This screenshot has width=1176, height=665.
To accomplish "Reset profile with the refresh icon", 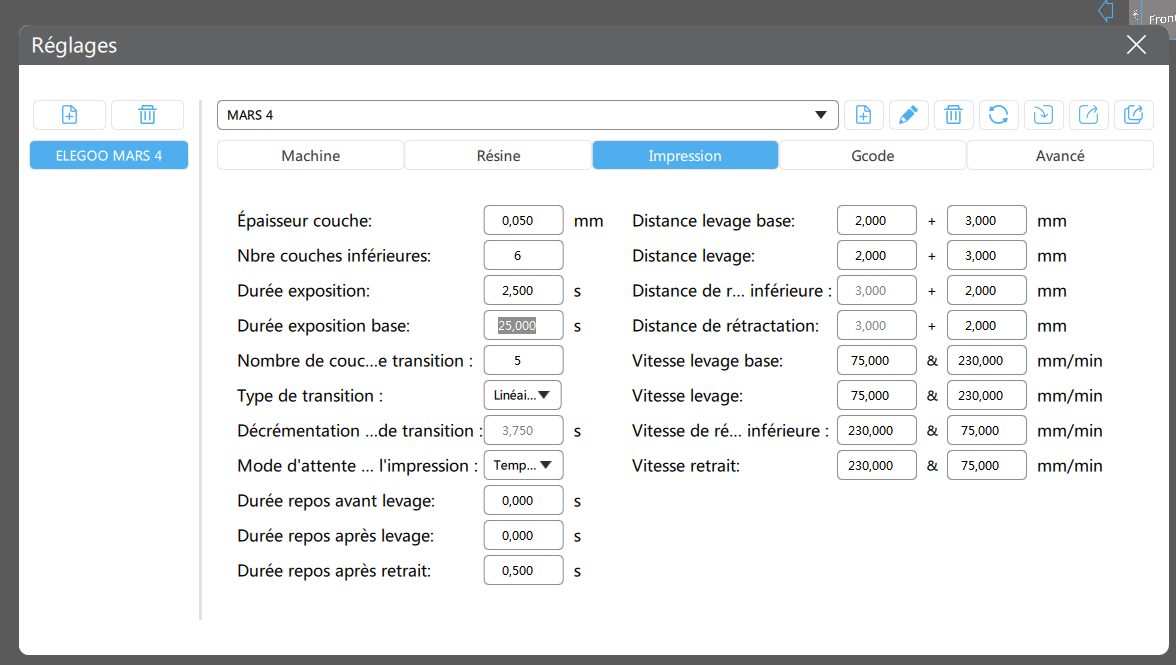I will [x=998, y=115].
